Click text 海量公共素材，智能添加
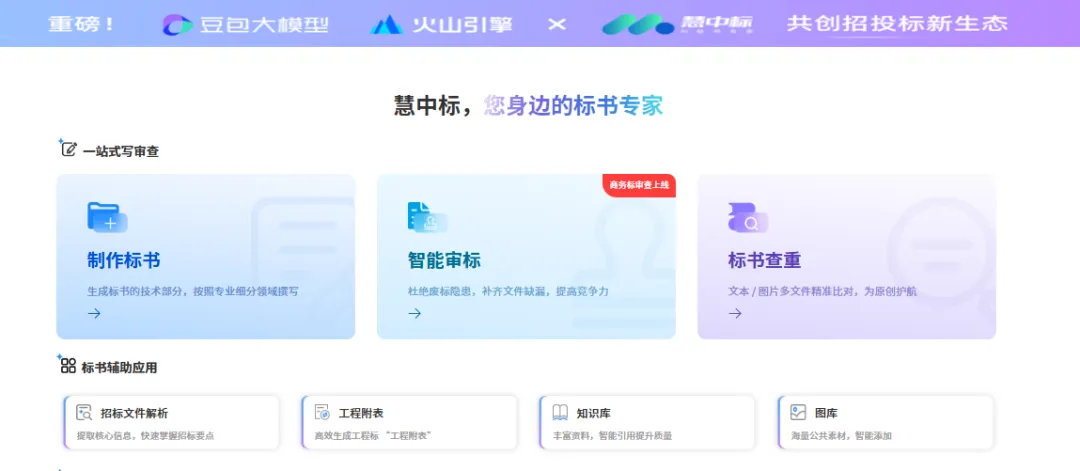 842,436
